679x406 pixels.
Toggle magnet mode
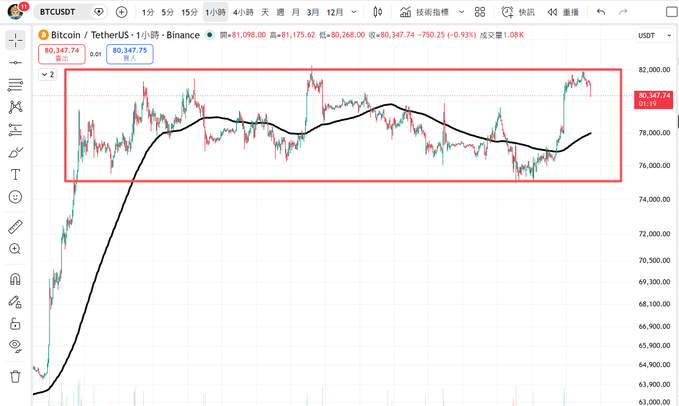pos(16,279)
